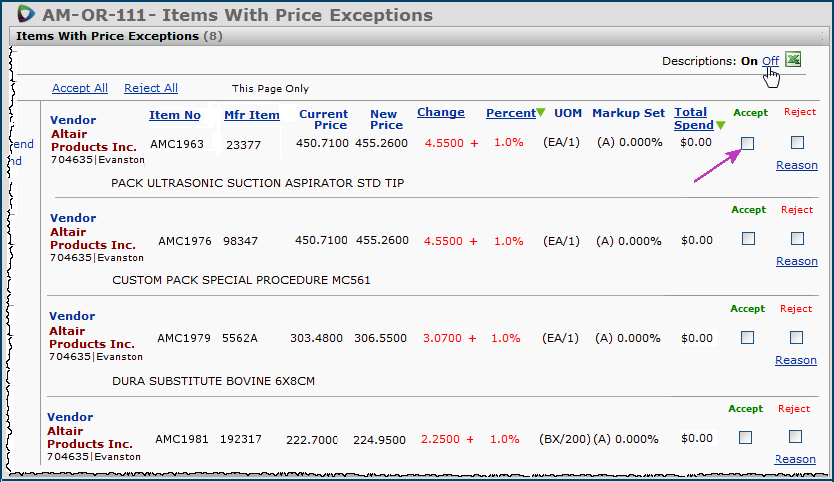
Task: Click green sort arrow beside Percent
Action: [541, 113]
